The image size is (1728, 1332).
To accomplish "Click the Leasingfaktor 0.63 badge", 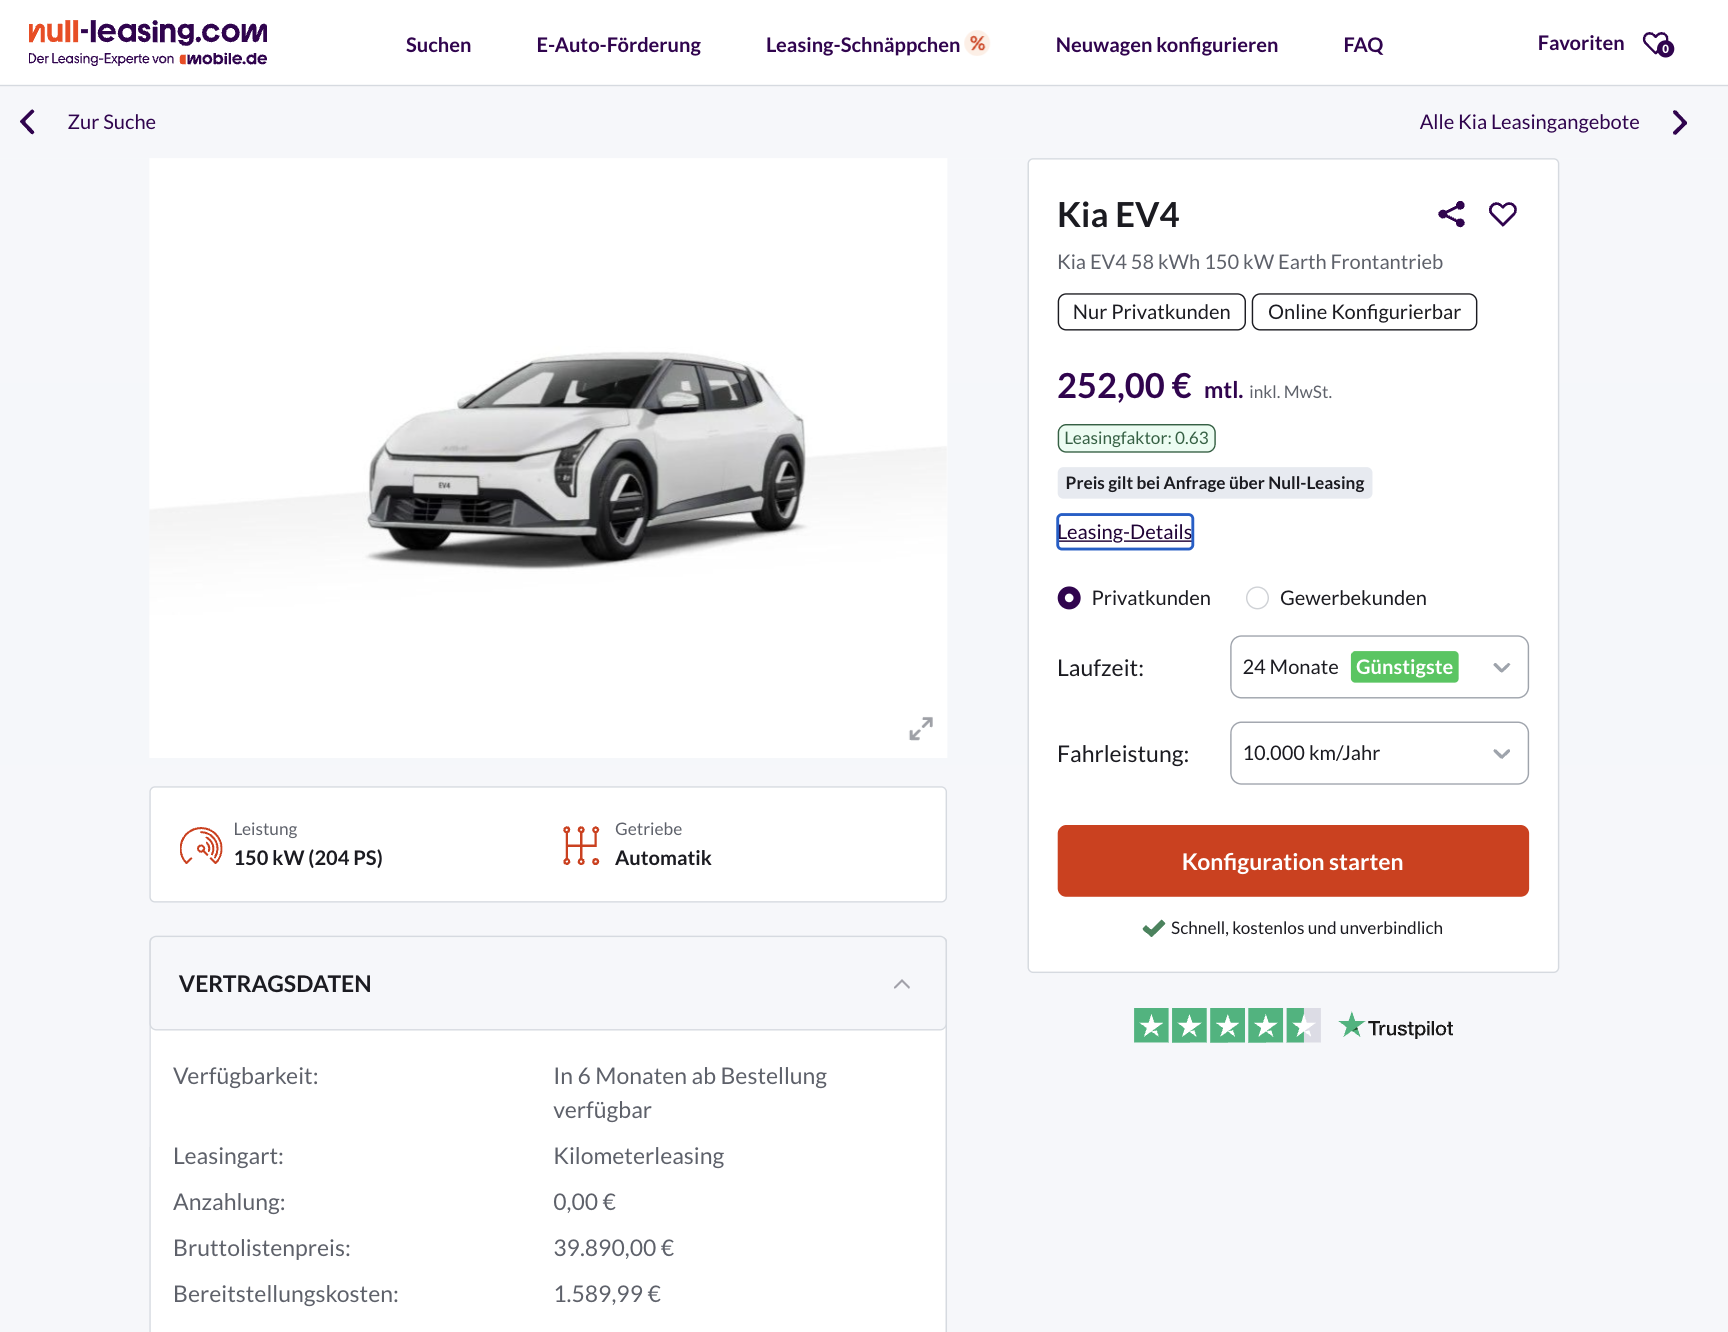I will coord(1136,438).
